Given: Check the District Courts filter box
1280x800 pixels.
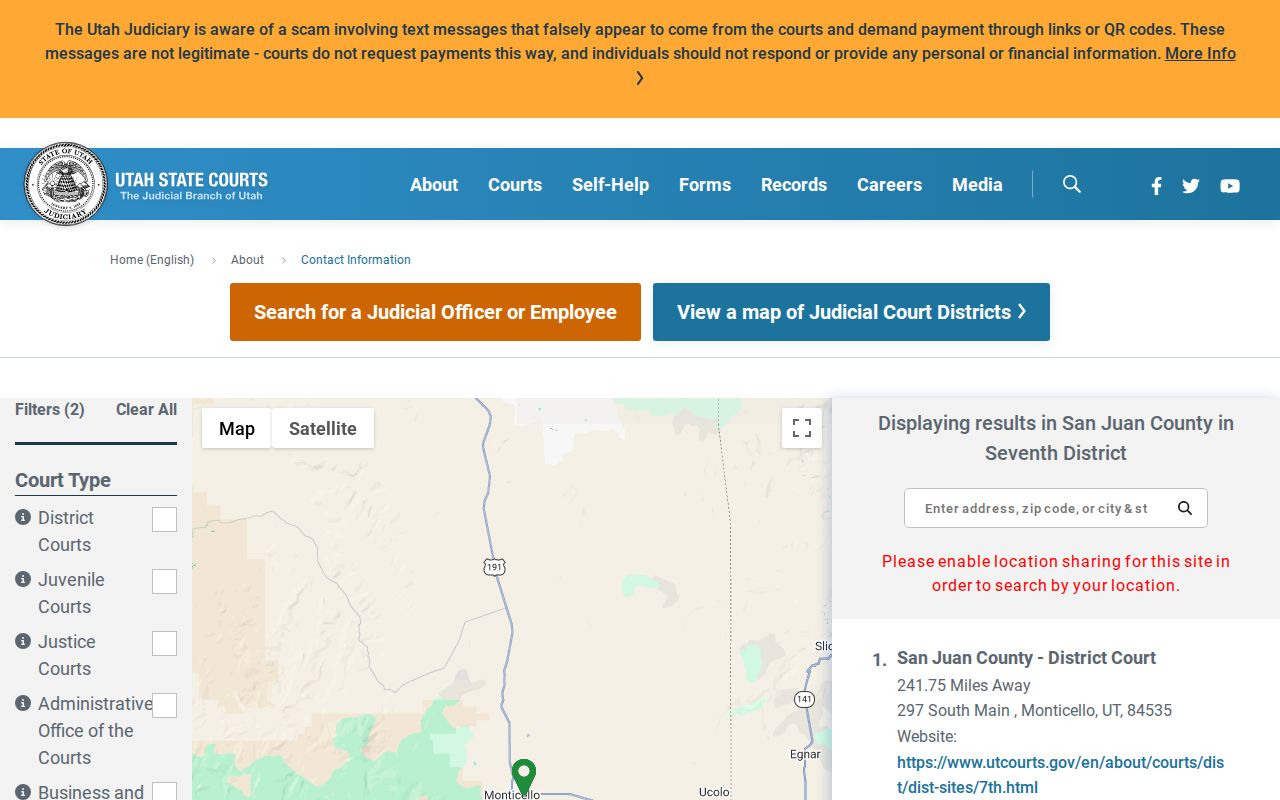Looking at the screenshot, I should pos(164,519).
